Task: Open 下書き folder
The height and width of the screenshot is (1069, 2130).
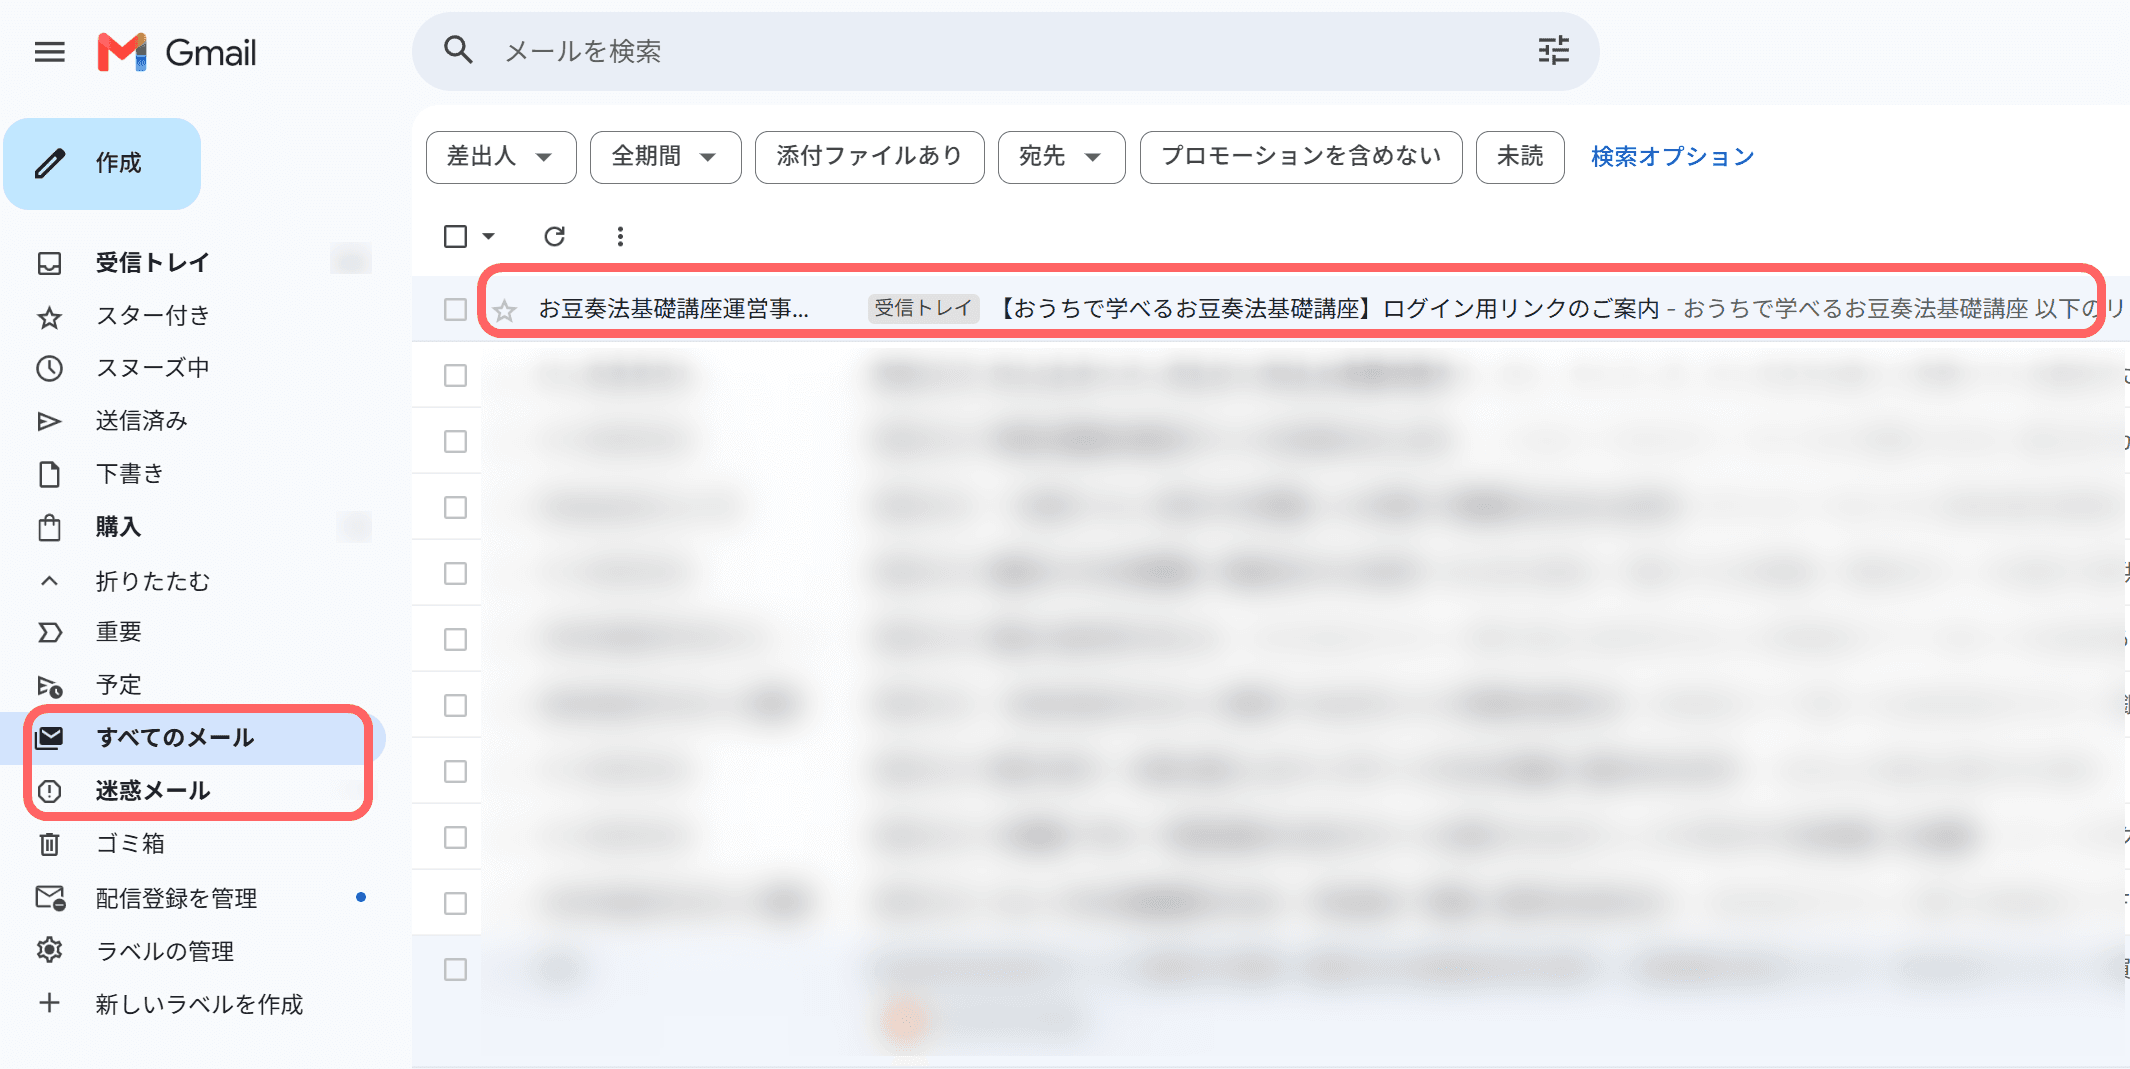Action: pyautogui.click(x=130, y=474)
